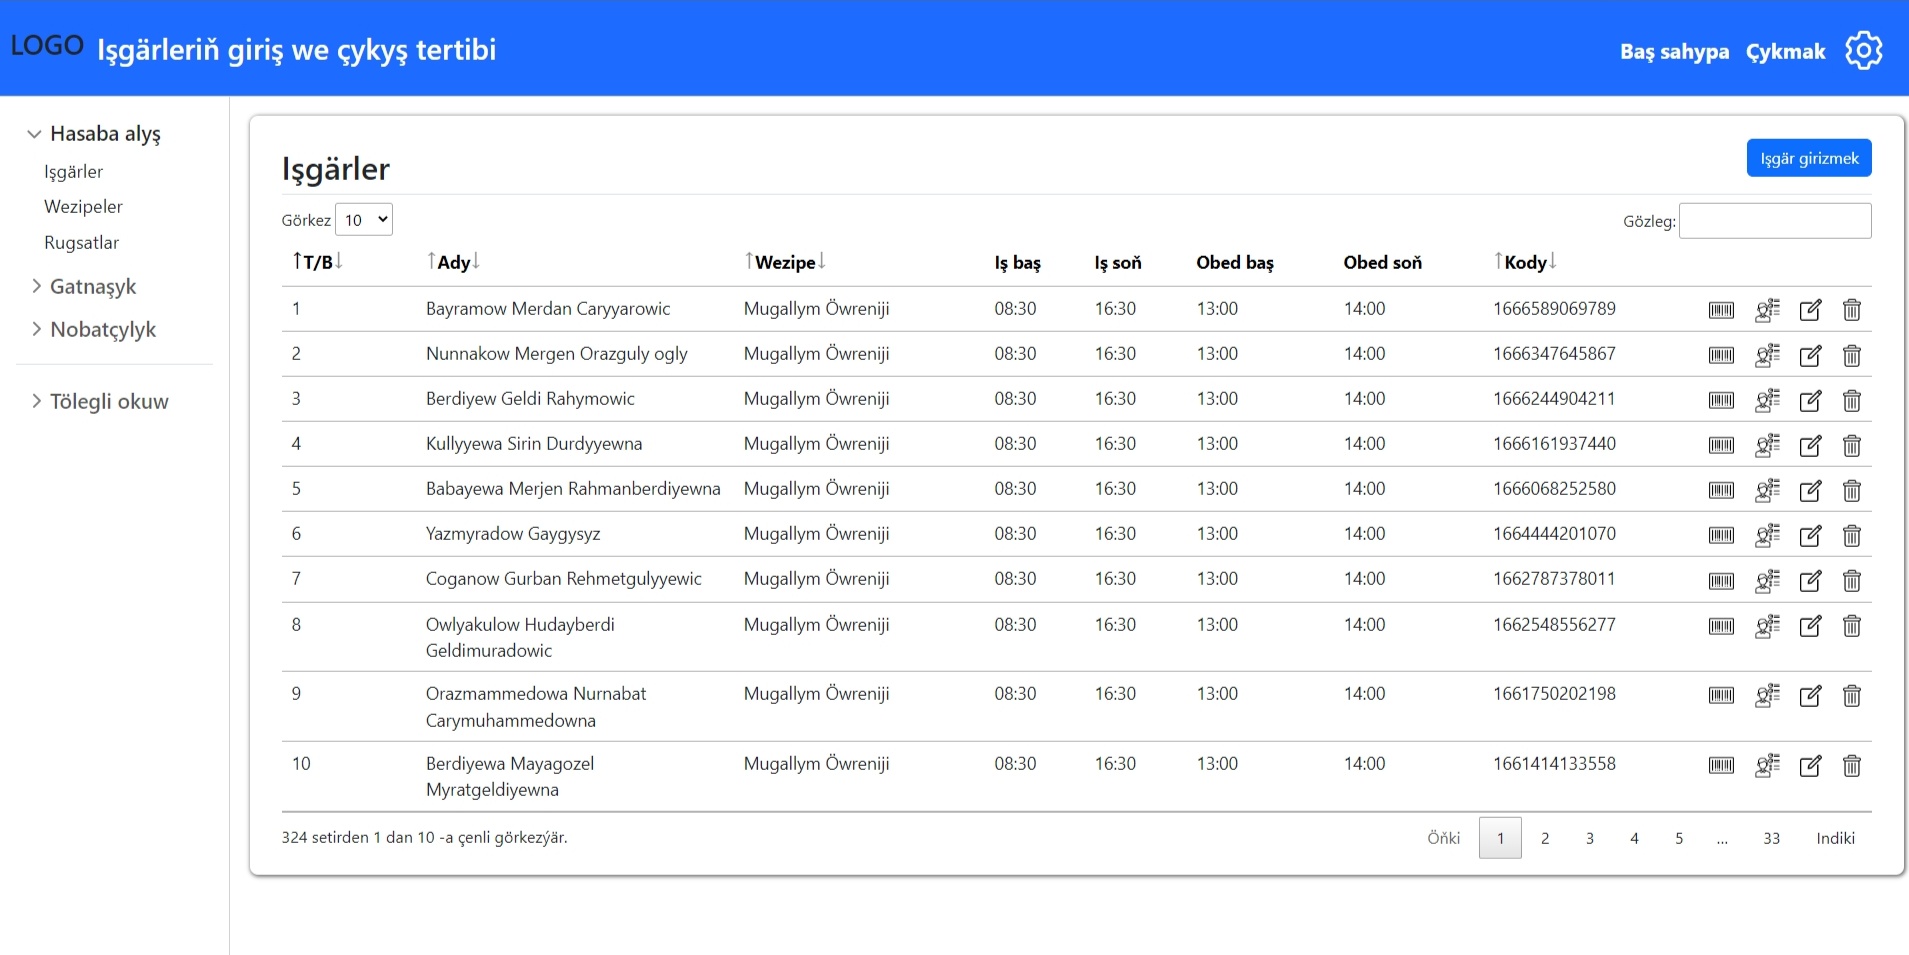The image size is (1909, 955).
Task: Delete employee Kullyyewa Sirin Durdyyewna
Action: point(1851,446)
